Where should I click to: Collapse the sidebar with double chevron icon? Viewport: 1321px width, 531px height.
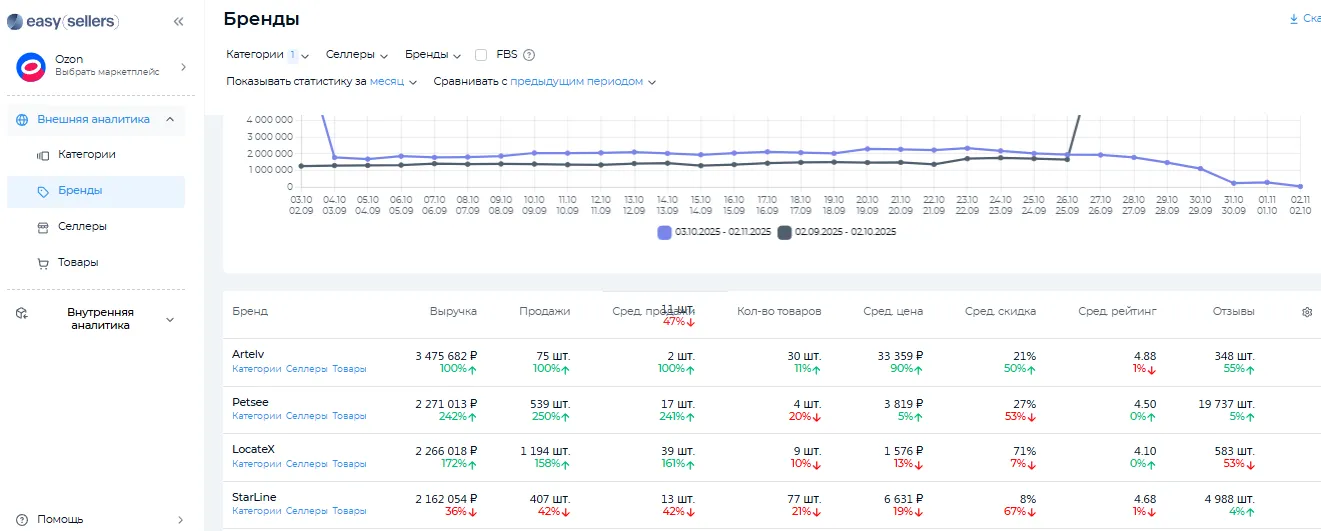point(178,21)
